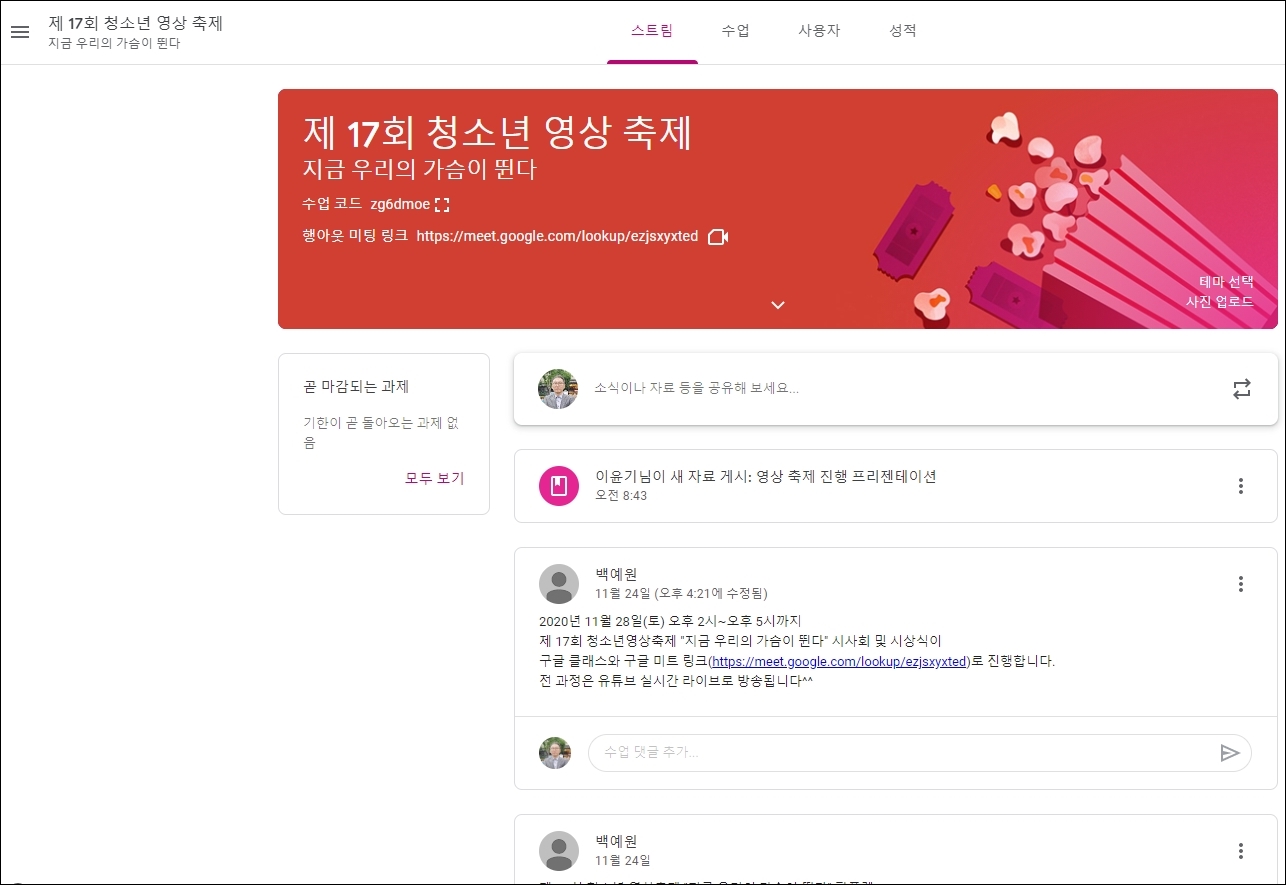The image size is (1286, 885).
Task: Switch to the 스트림 tab
Action: click(x=652, y=31)
